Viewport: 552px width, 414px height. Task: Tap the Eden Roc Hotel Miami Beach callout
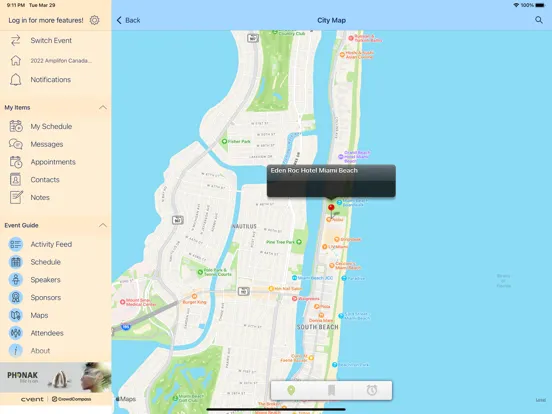(331, 181)
